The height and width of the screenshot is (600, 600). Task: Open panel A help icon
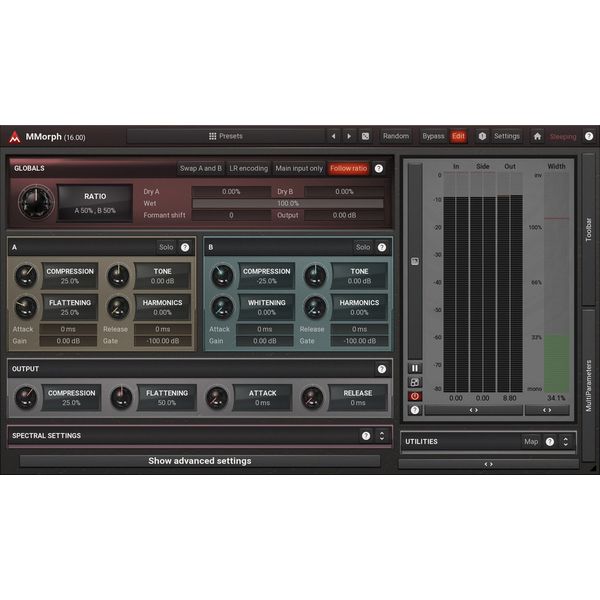tap(185, 247)
